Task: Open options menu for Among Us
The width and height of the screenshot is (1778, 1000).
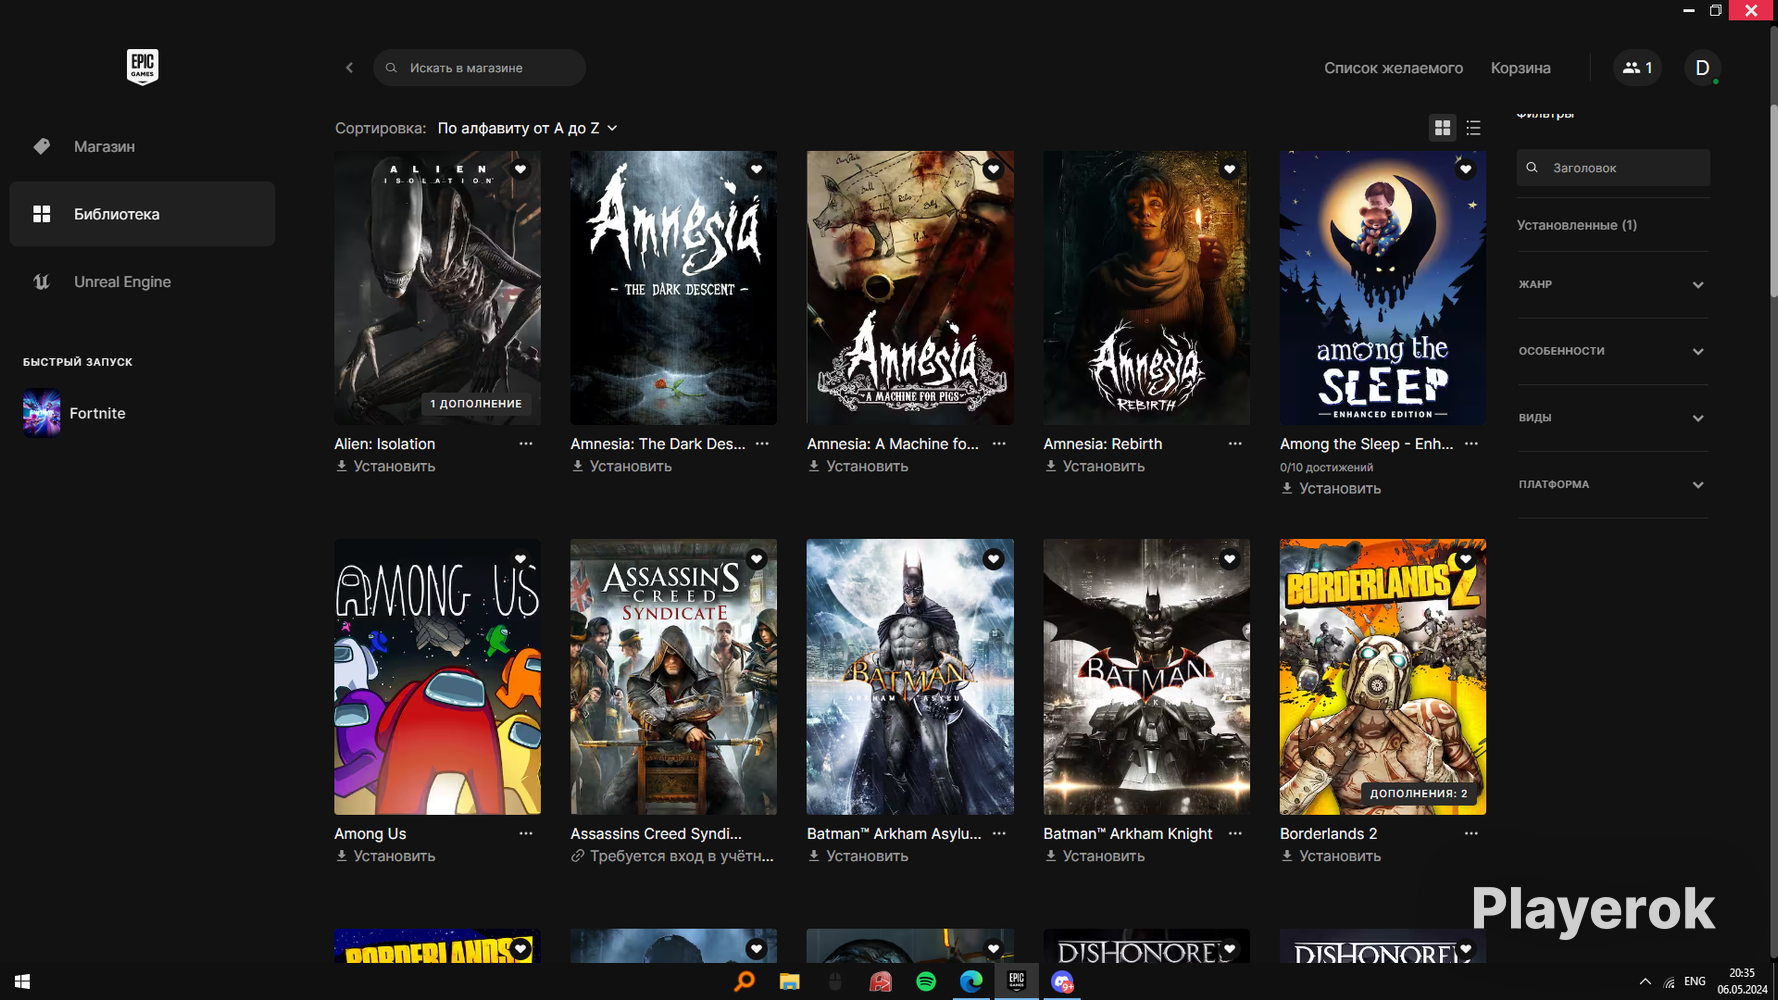Action: coord(526,834)
